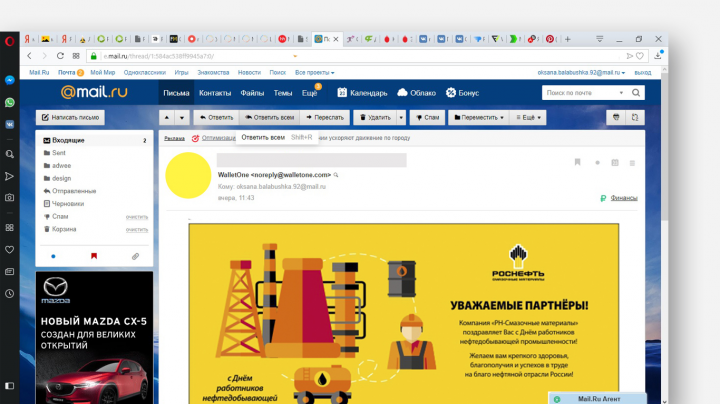Filter flagged letters with red flag
The width and height of the screenshot is (720, 404).
tap(94, 256)
